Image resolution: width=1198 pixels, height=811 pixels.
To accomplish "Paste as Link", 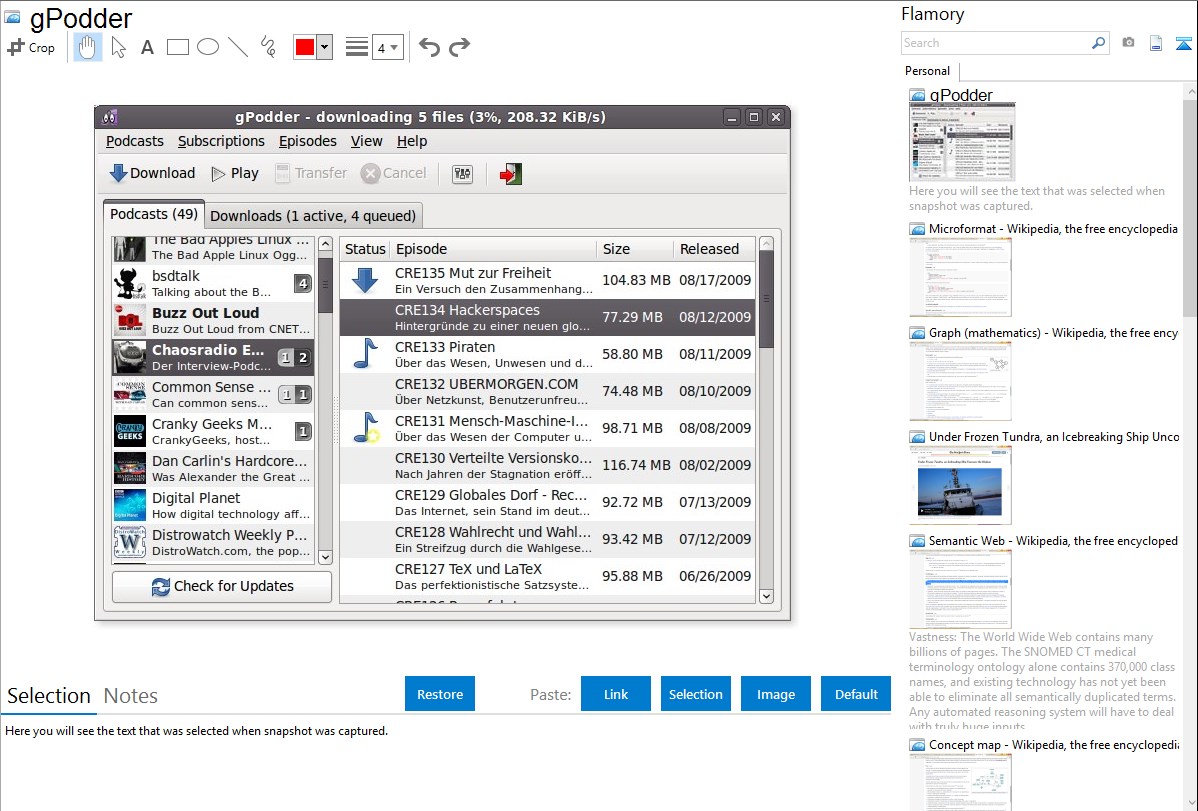I will [616, 694].
